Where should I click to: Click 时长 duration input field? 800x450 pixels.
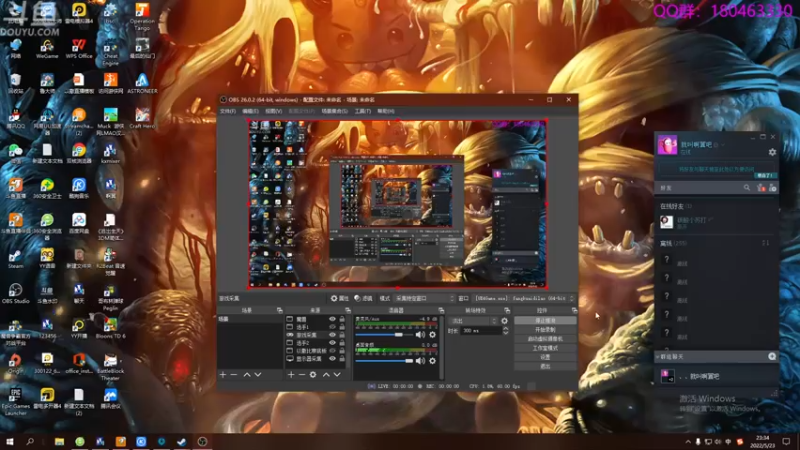[x=481, y=331]
